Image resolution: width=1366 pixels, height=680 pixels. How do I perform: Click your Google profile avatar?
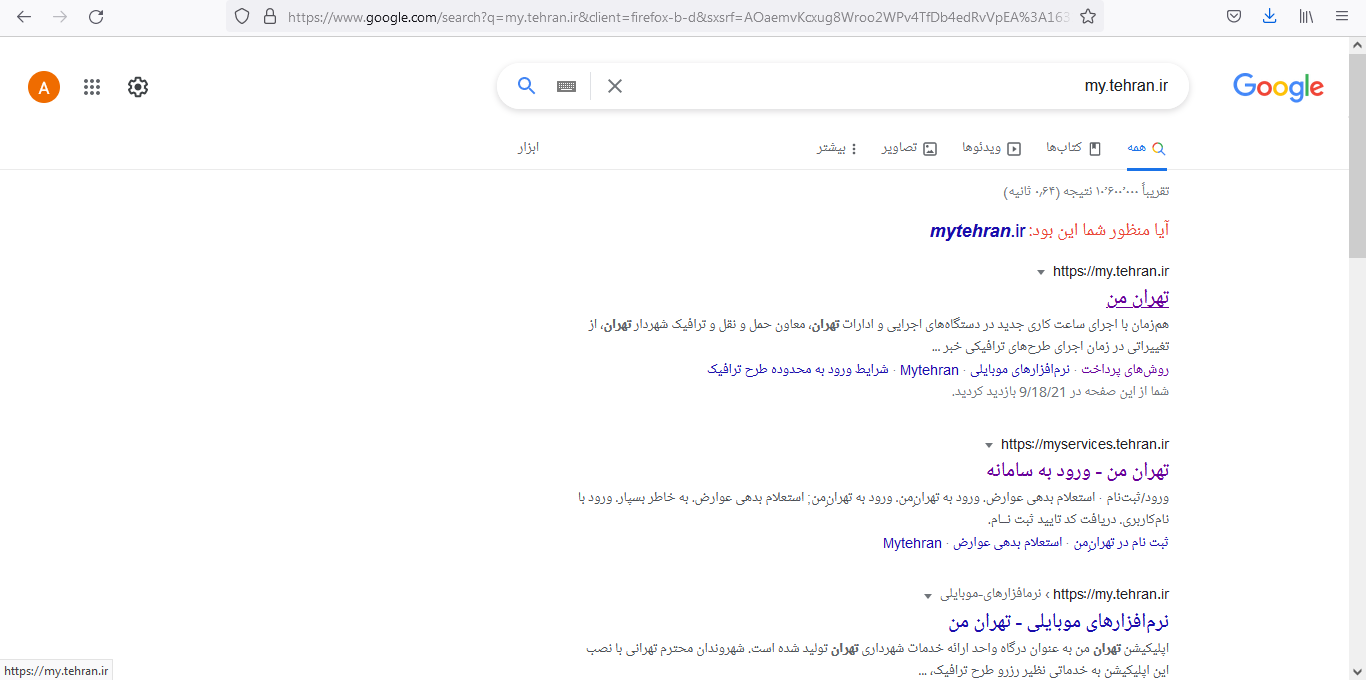pyautogui.click(x=43, y=87)
